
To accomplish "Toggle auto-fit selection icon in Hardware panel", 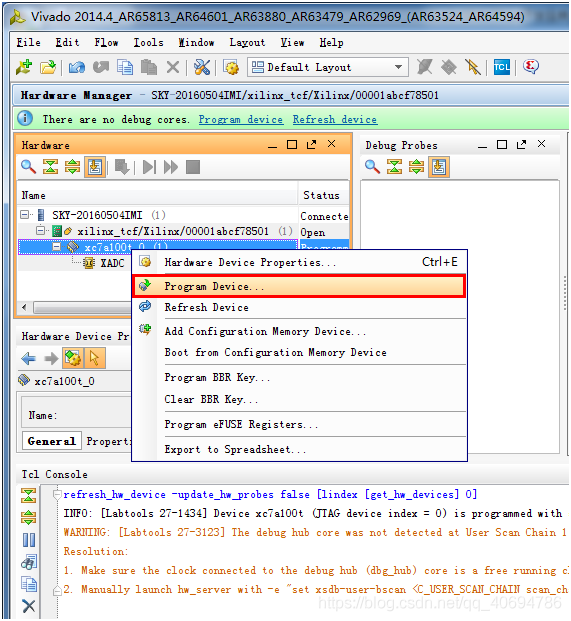I will pyautogui.click(x=95, y=167).
